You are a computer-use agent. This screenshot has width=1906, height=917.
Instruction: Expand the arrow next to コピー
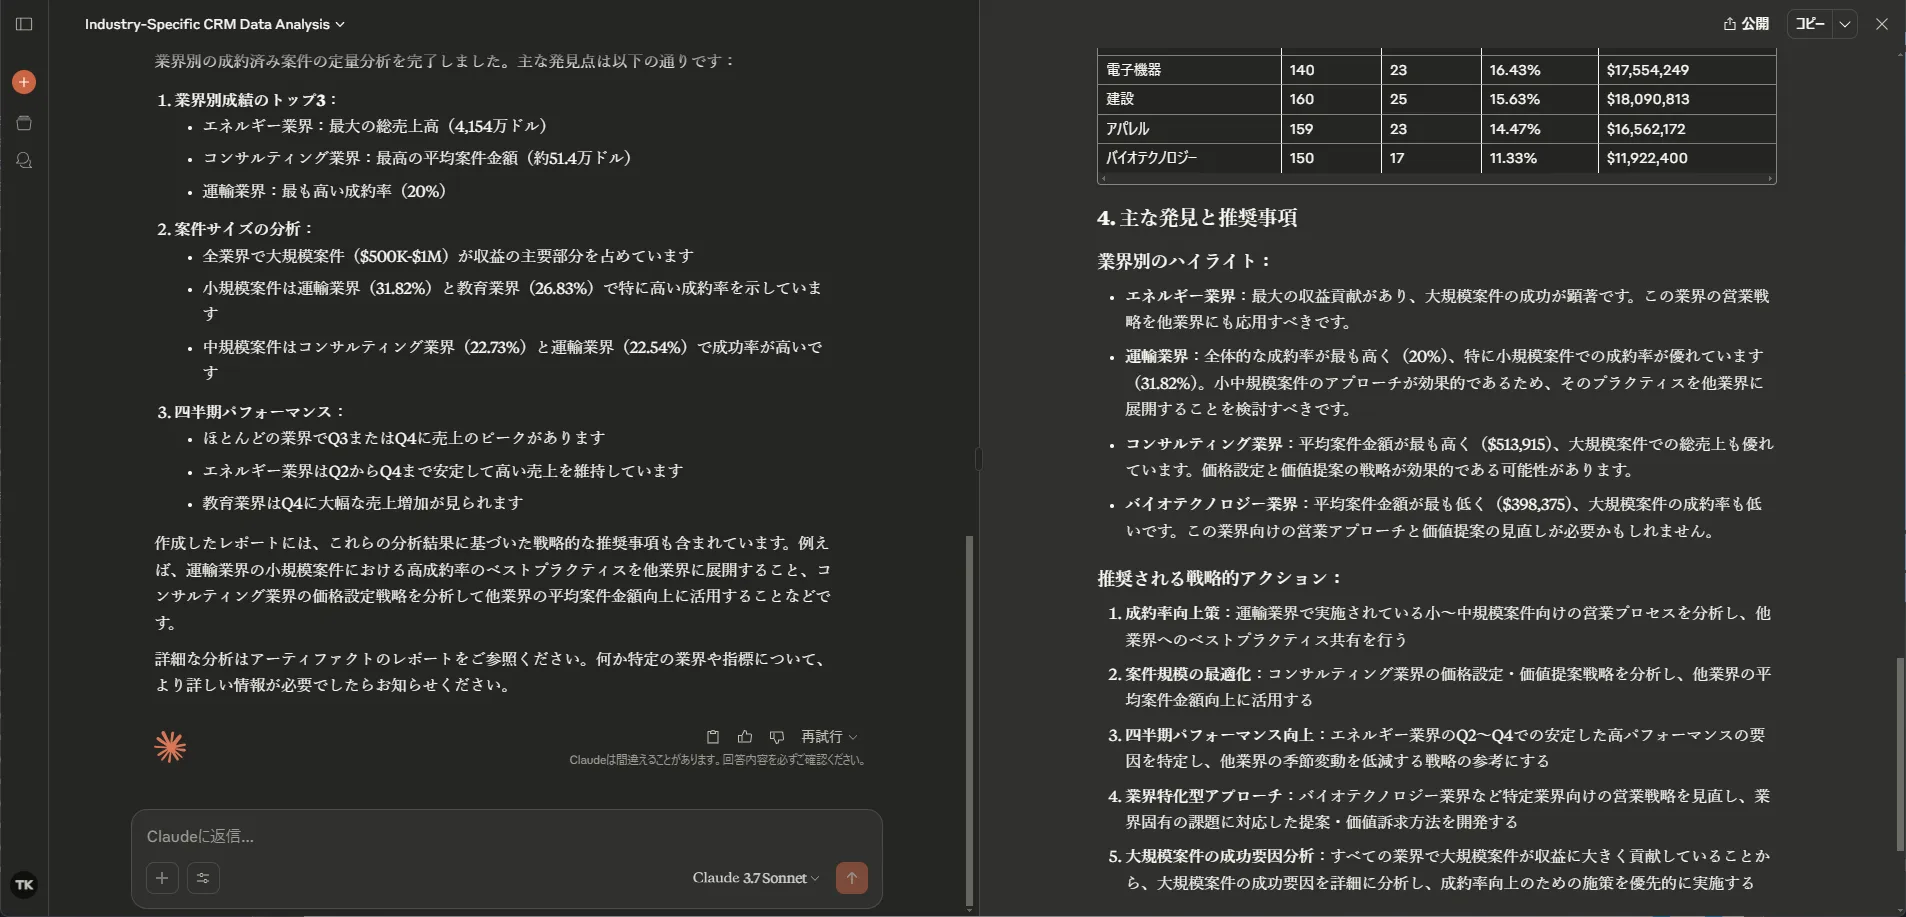[1845, 24]
